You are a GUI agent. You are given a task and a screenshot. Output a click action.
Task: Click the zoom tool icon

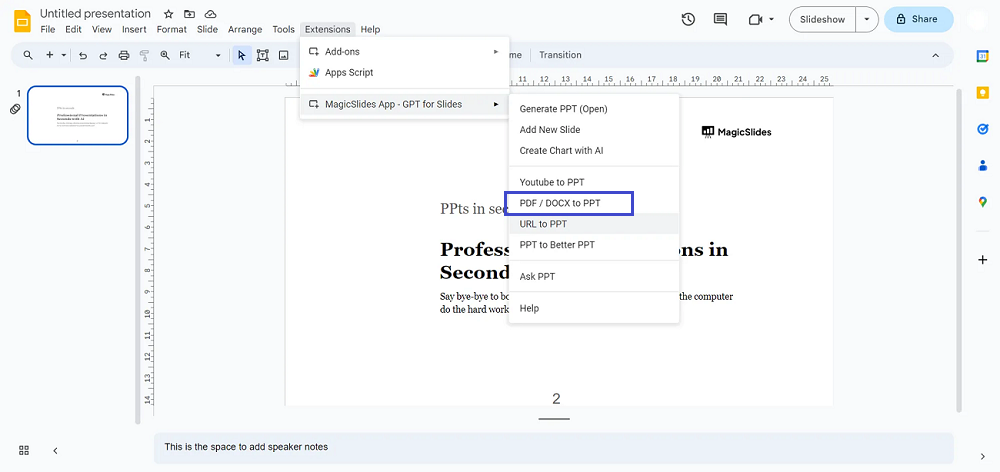tap(165, 55)
